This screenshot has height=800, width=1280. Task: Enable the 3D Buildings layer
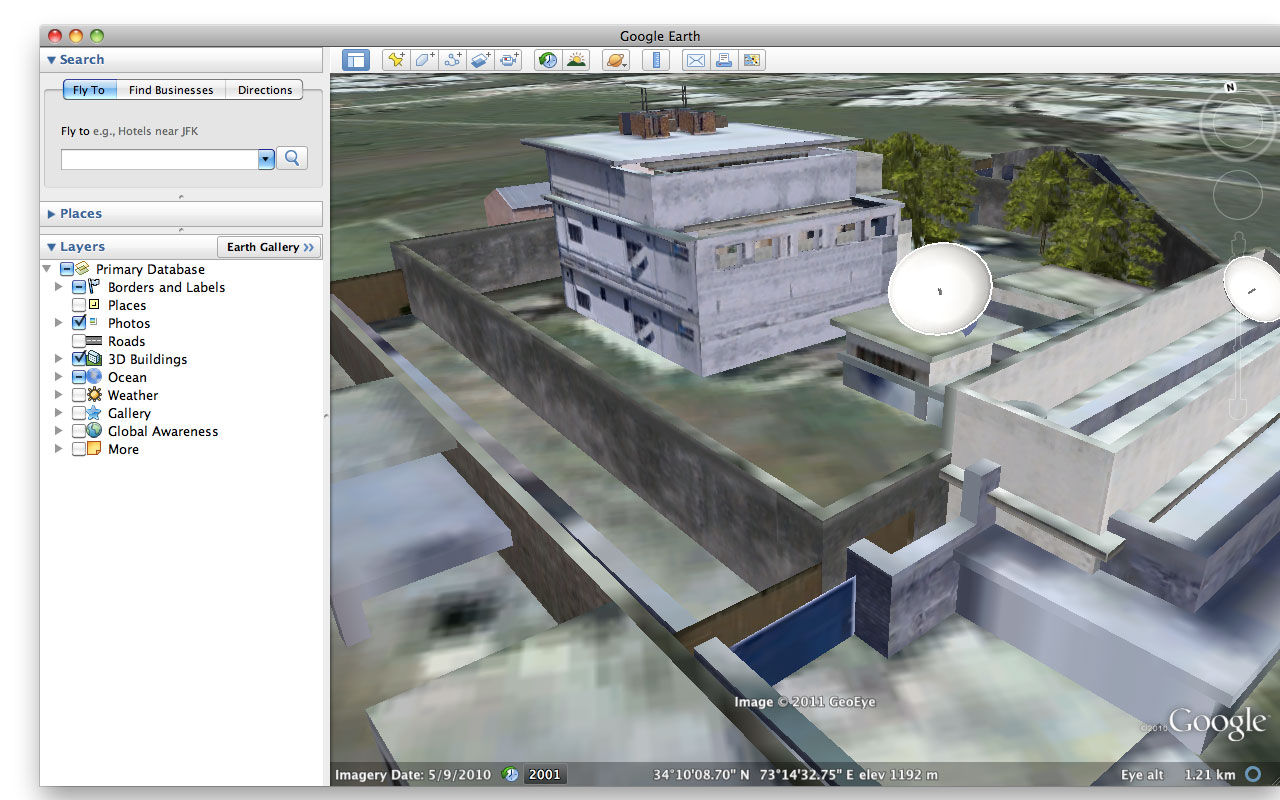[78, 358]
